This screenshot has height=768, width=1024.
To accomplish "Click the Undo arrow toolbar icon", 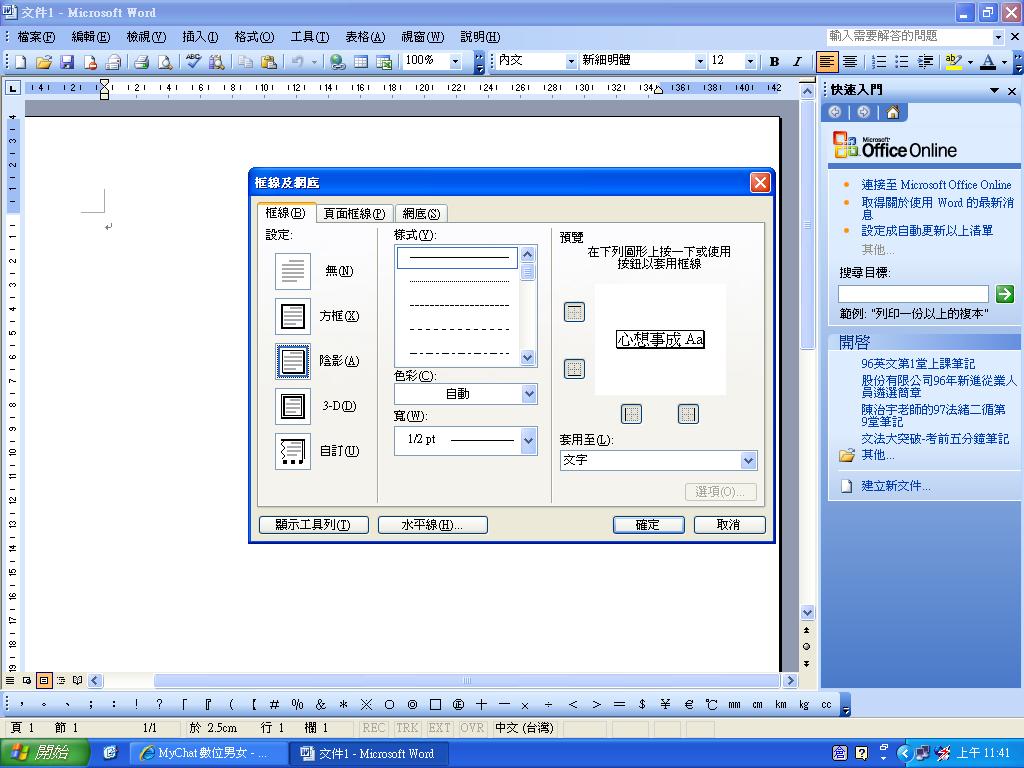I will 298,61.
